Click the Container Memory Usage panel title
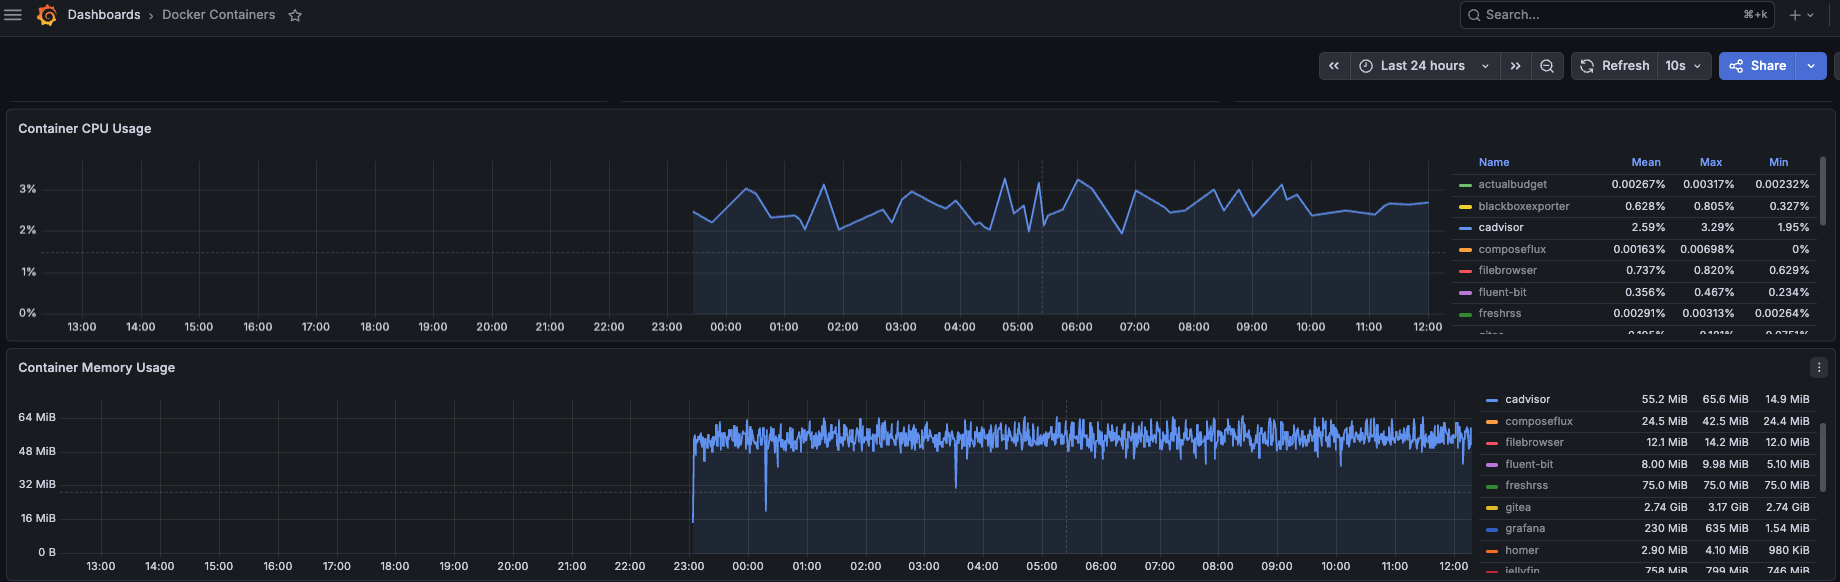The width and height of the screenshot is (1840, 582). pos(97,368)
